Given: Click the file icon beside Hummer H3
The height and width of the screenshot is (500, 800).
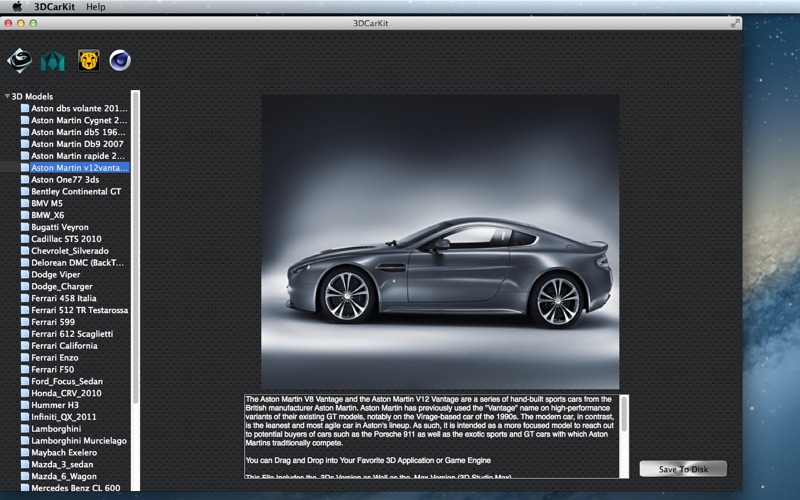Looking at the screenshot, I should point(24,405).
